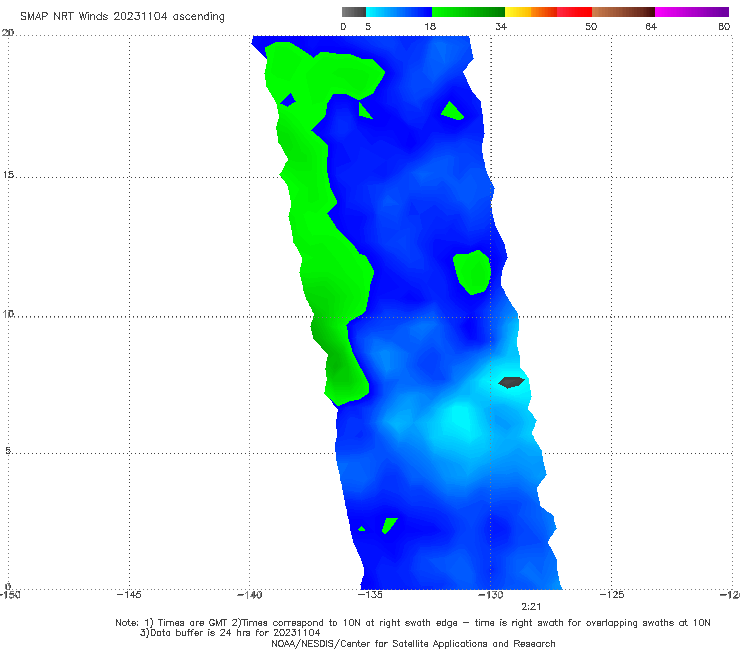Click the color bar label '50'
This screenshot has width=740, height=650.
[591, 26]
